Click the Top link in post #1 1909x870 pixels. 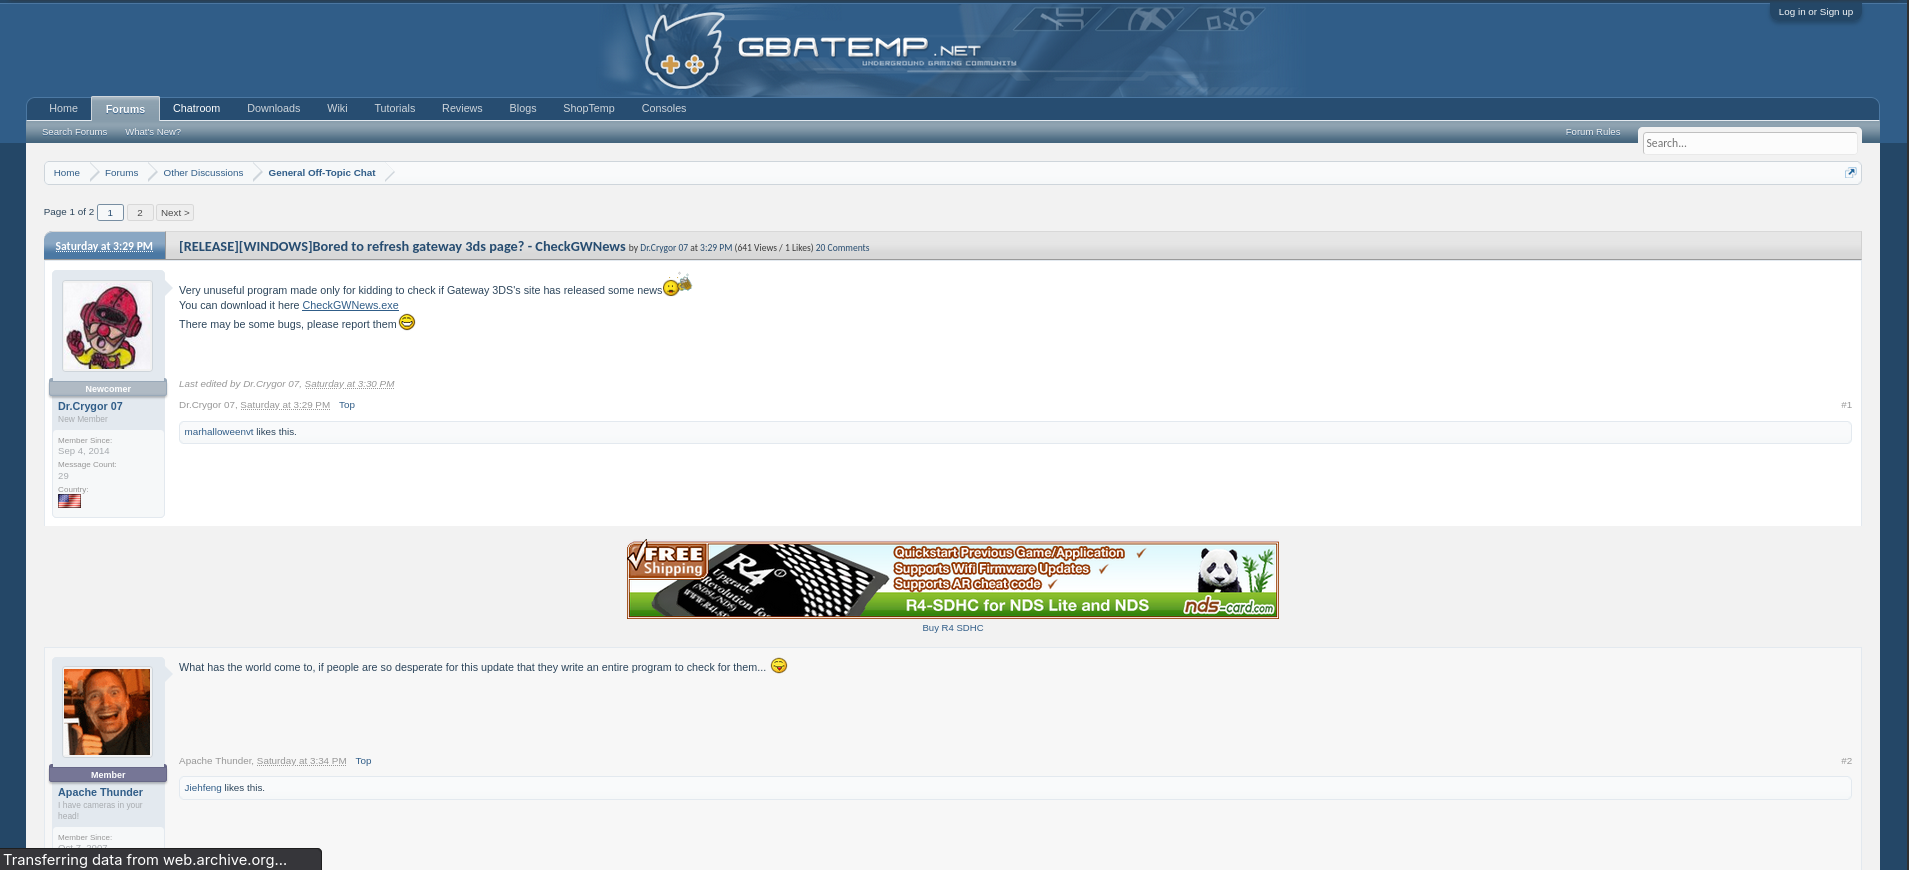click(x=347, y=405)
